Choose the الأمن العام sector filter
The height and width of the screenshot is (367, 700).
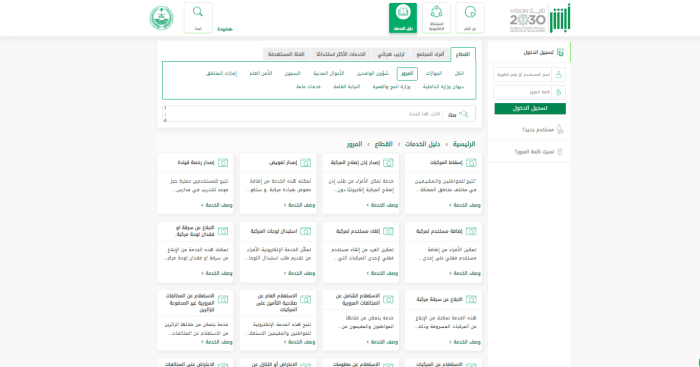pos(261,73)
